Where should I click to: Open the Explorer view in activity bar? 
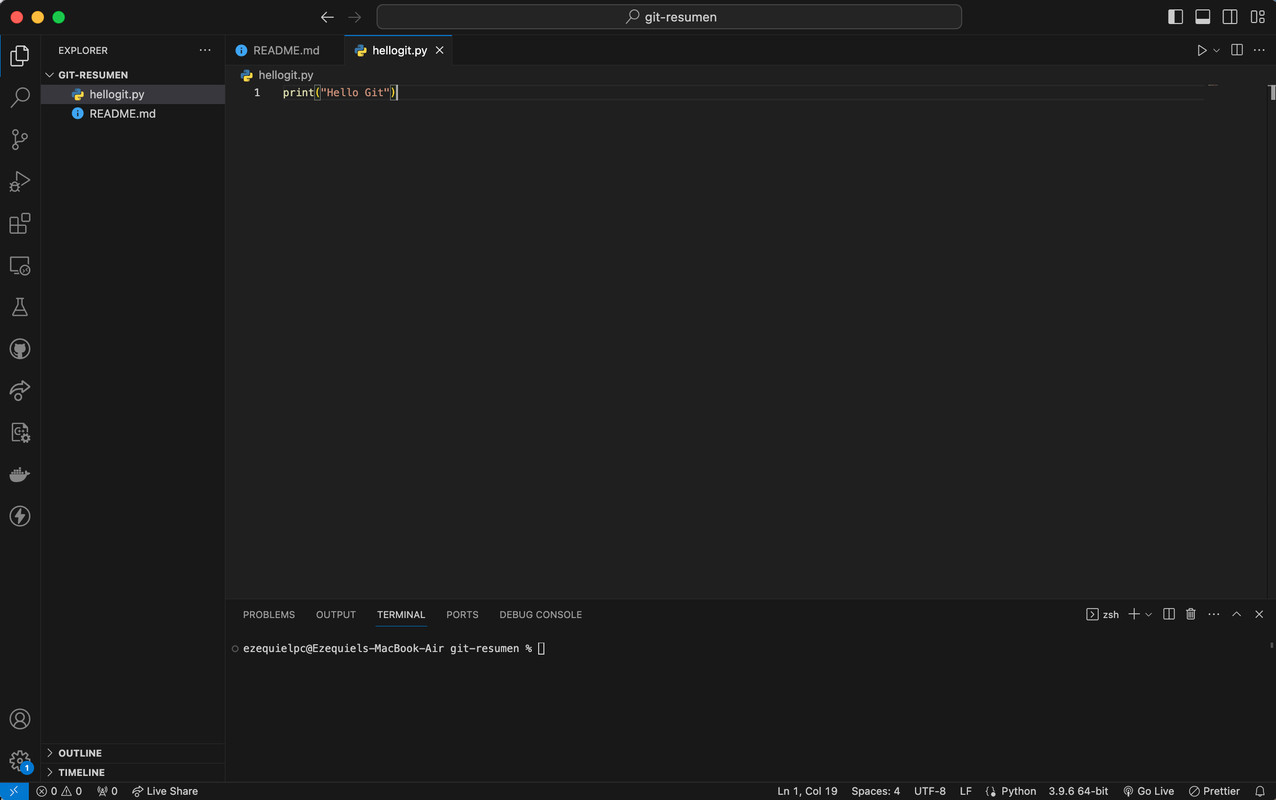coord(20,56)
